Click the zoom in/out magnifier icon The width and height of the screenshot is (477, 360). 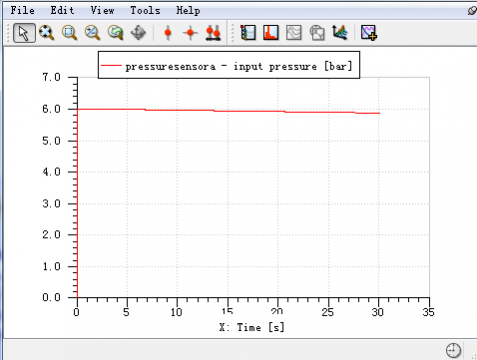click(x=92, y=33)
